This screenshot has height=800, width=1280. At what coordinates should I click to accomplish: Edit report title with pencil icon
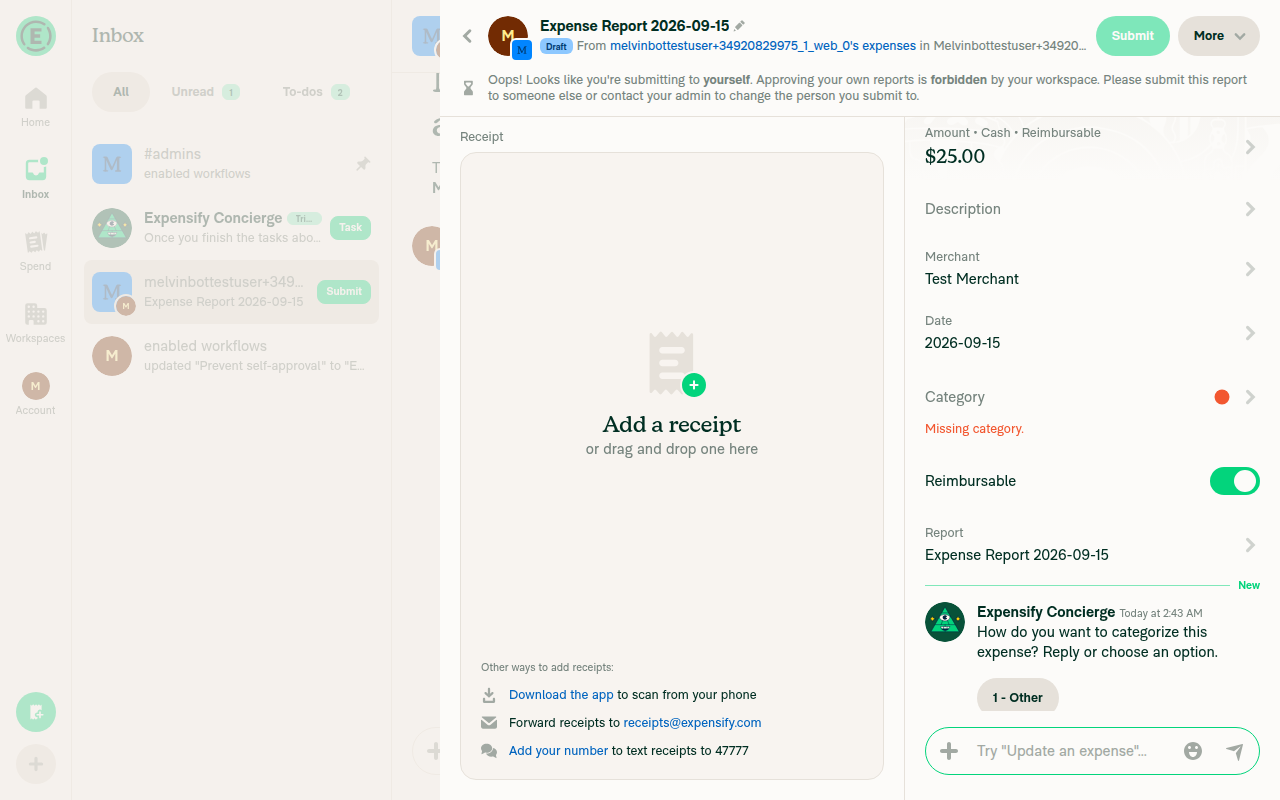740,26
